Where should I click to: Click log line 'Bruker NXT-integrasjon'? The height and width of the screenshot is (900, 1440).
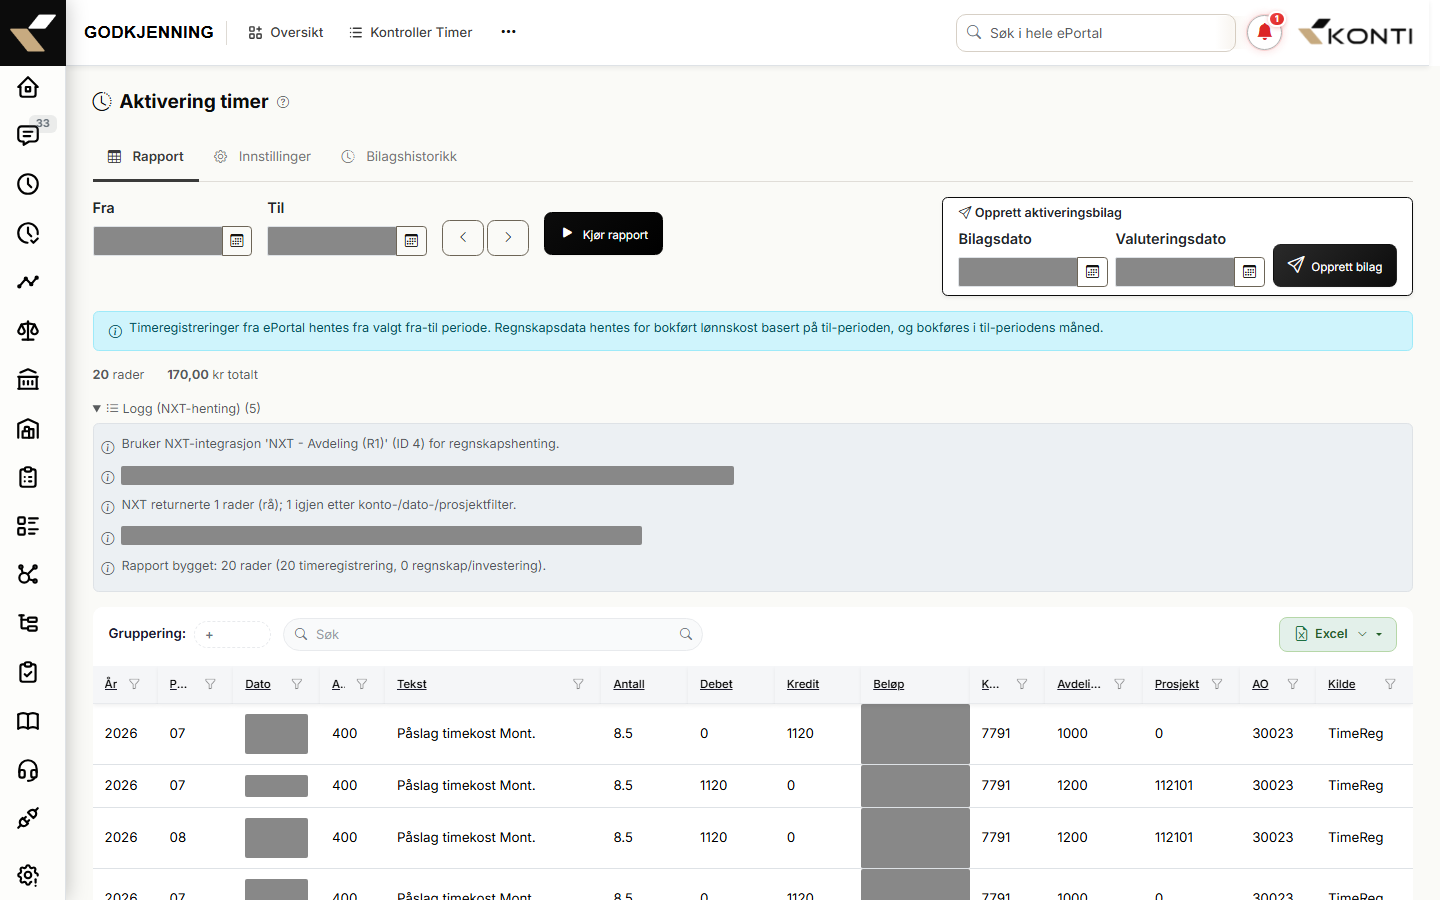(340, 444)
